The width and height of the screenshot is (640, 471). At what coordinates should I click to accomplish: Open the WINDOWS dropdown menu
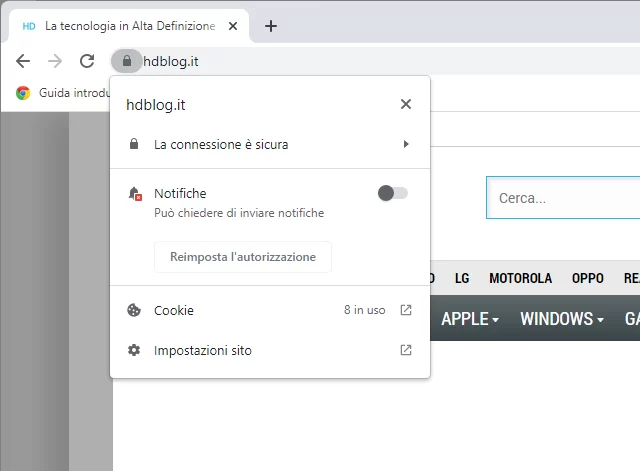tap(561, 319)
